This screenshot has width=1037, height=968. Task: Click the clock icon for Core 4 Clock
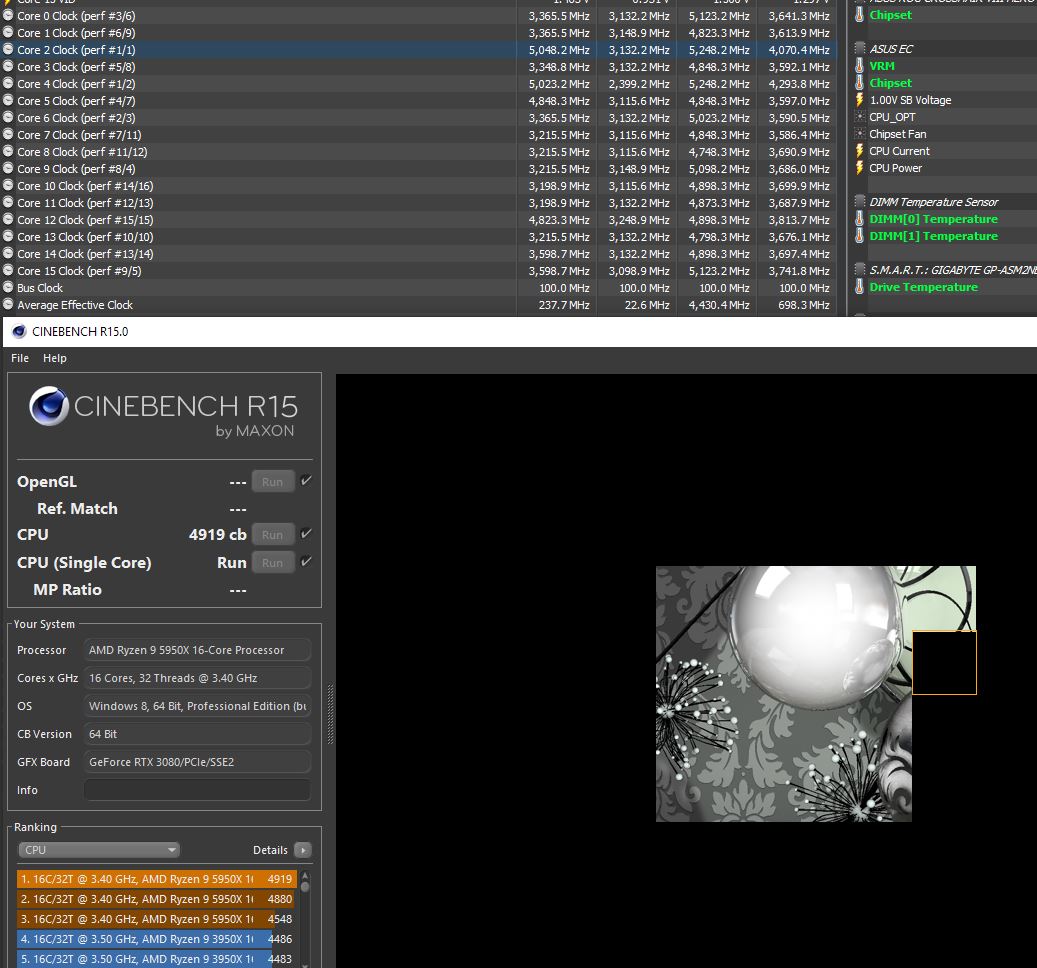coord(8,83)
